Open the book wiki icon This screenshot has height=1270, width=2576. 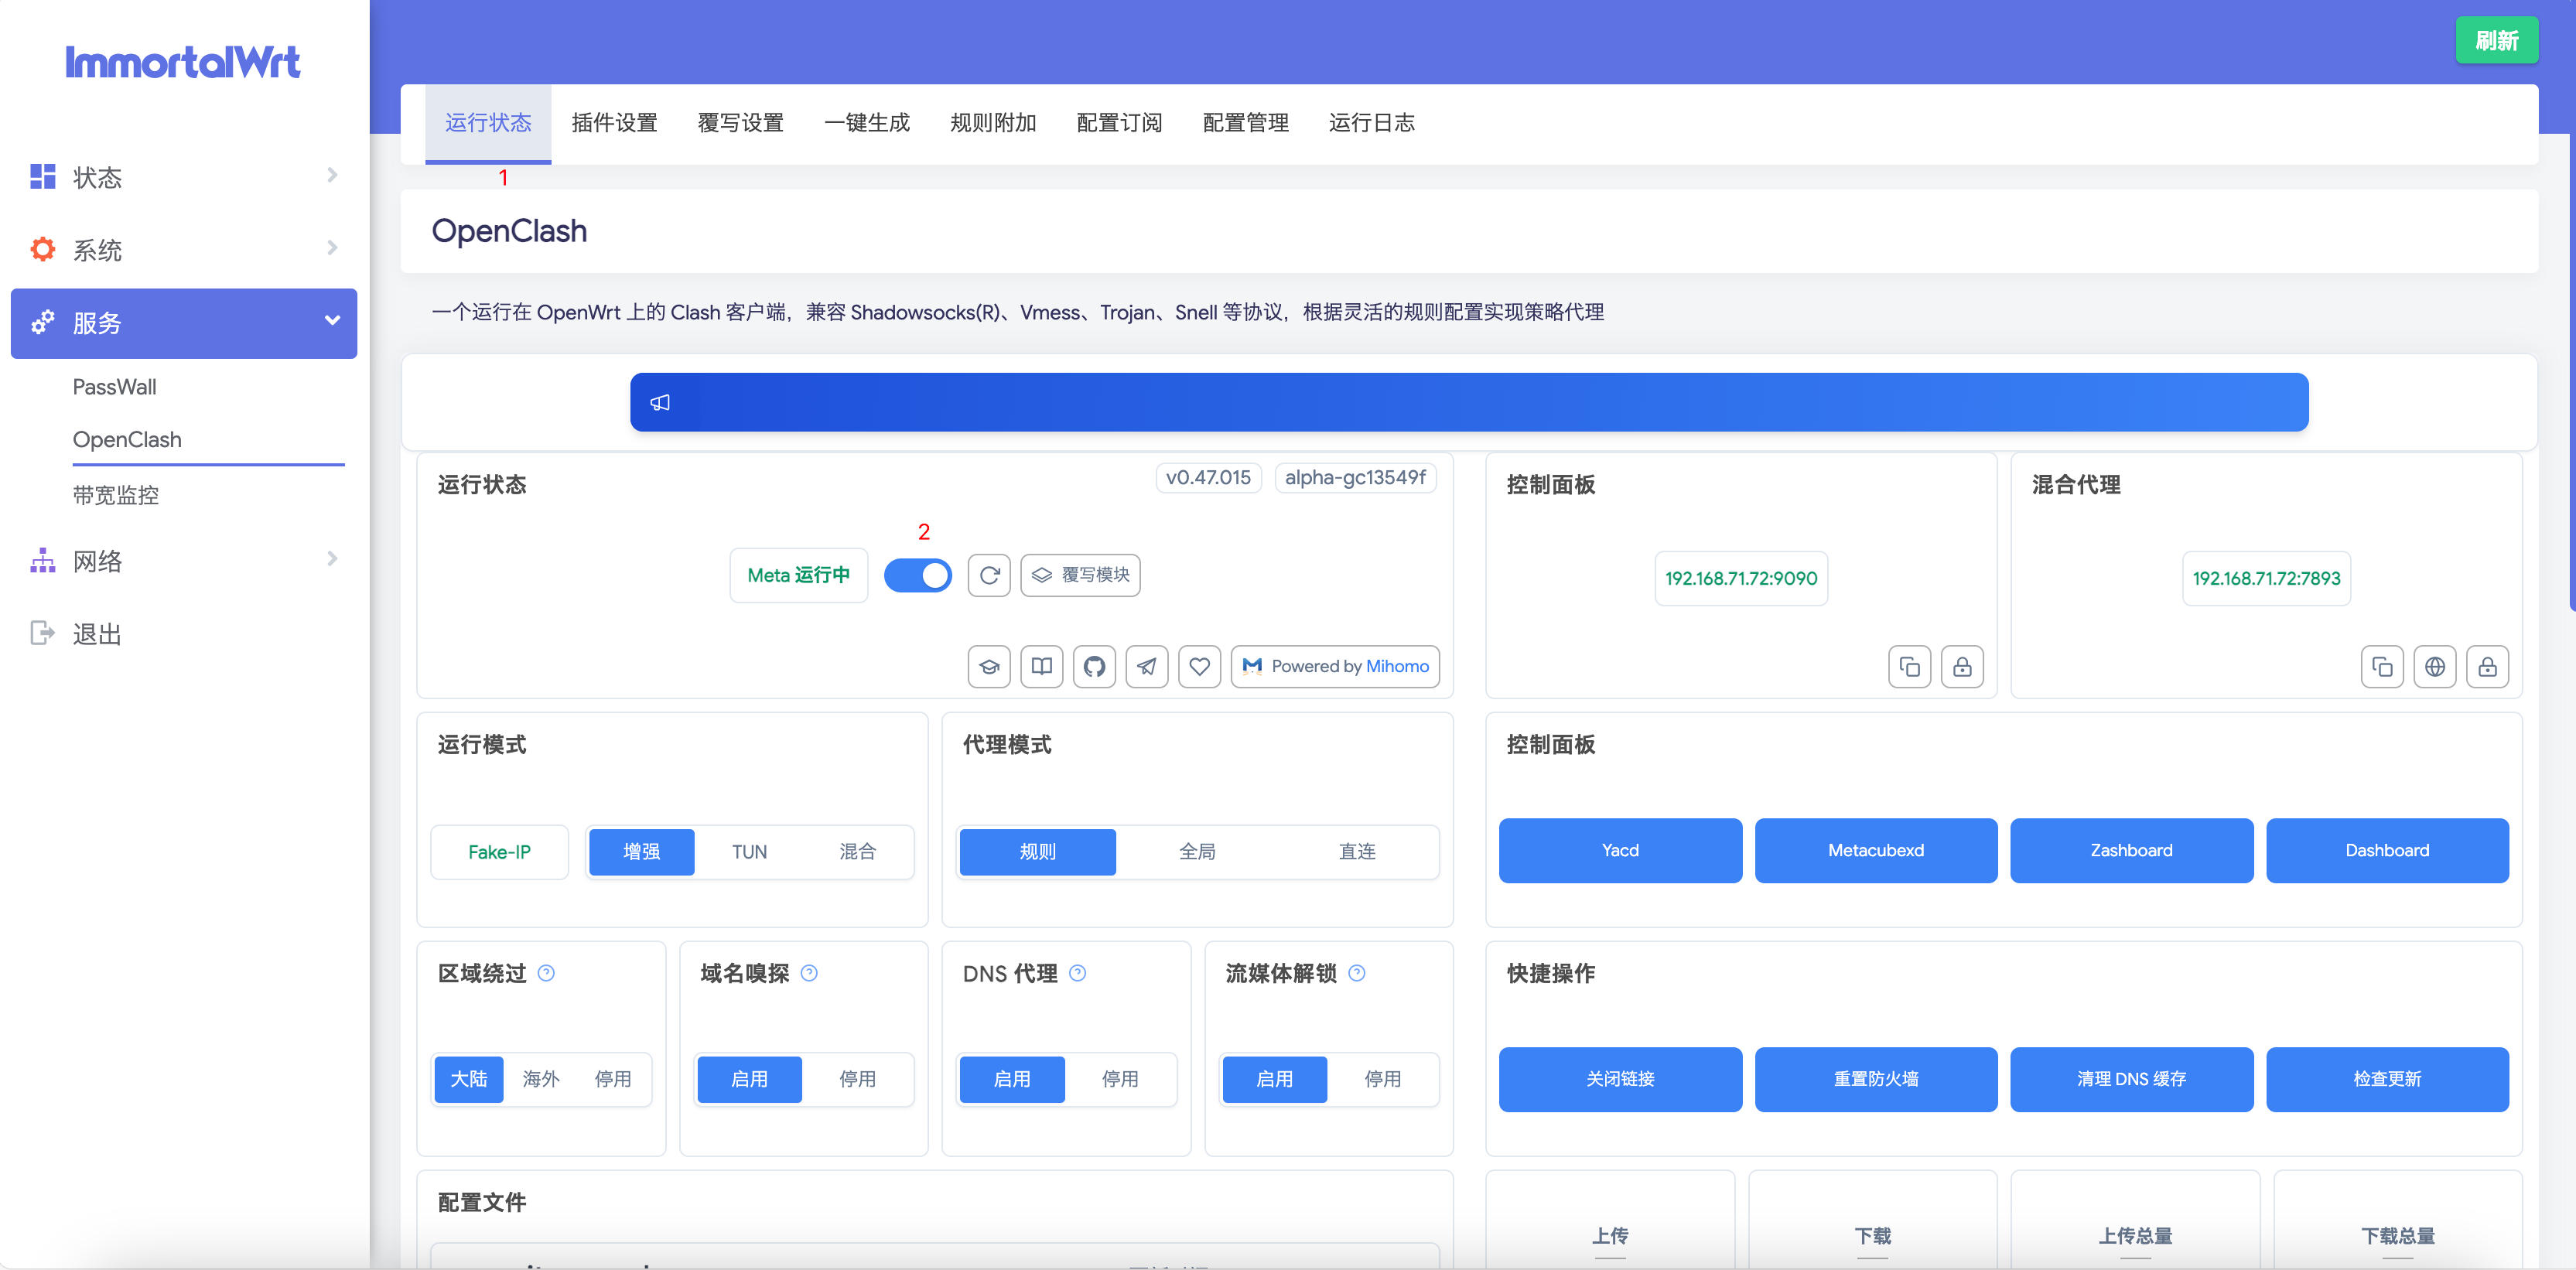[1041, 666]
